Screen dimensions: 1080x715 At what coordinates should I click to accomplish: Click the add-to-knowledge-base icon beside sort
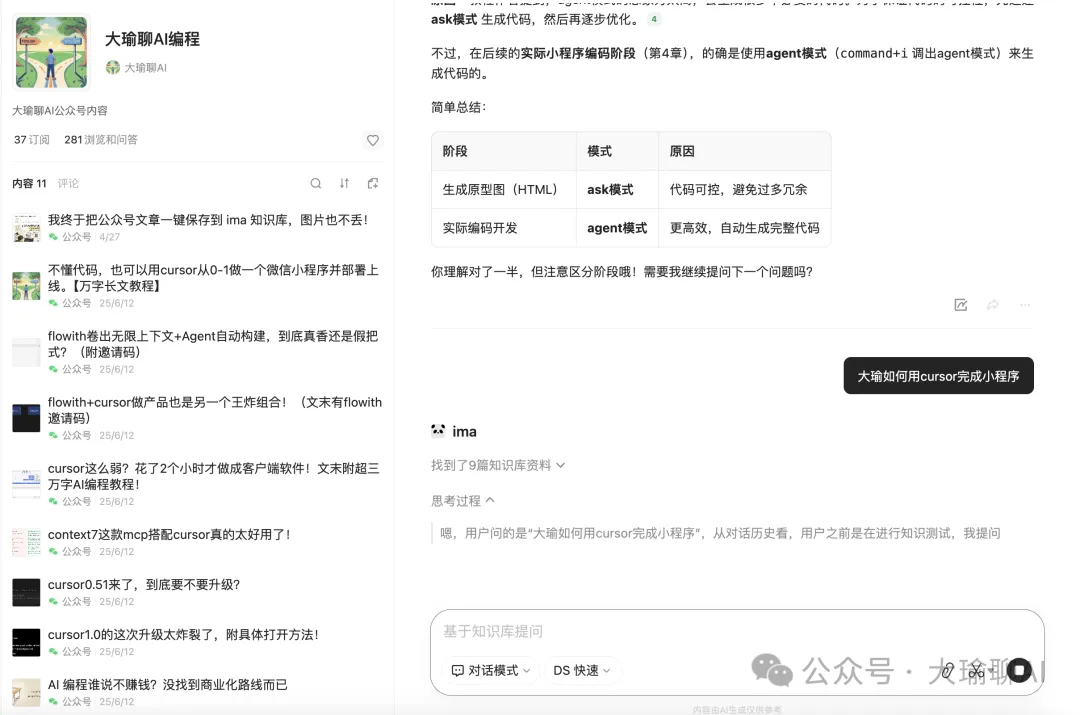(x=373, y=183)
